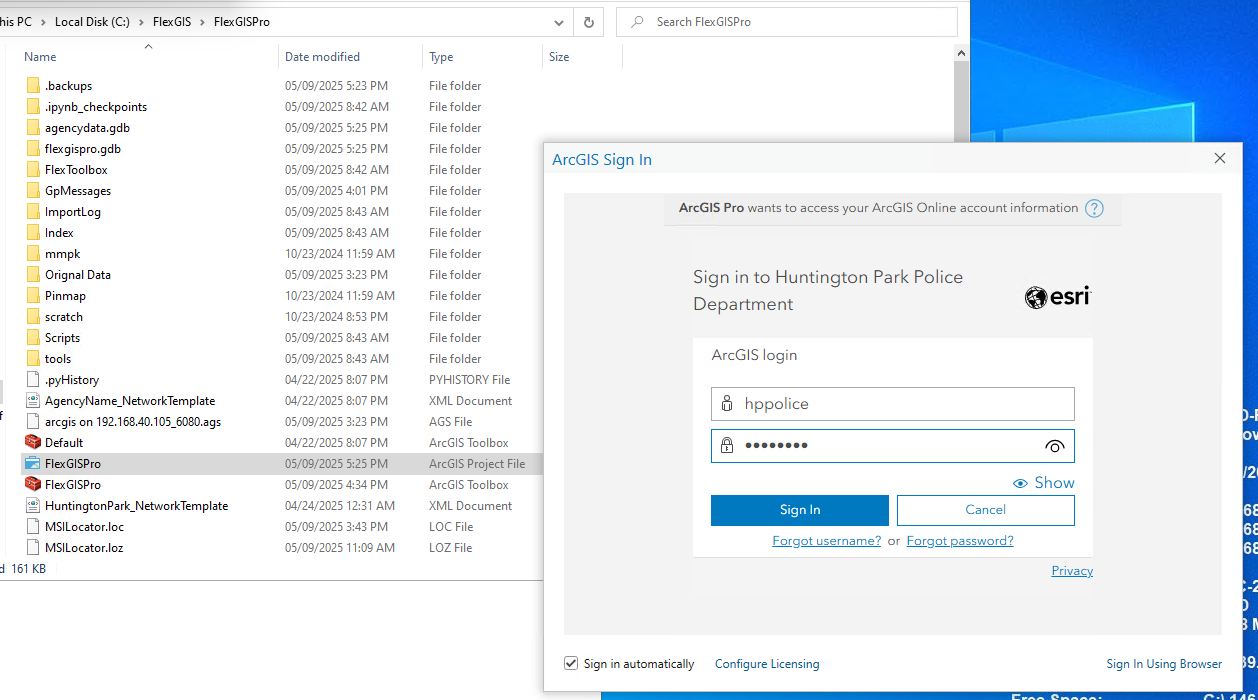
Task: Select the arcgis AGS server file icon
Action: pos(33,422)
